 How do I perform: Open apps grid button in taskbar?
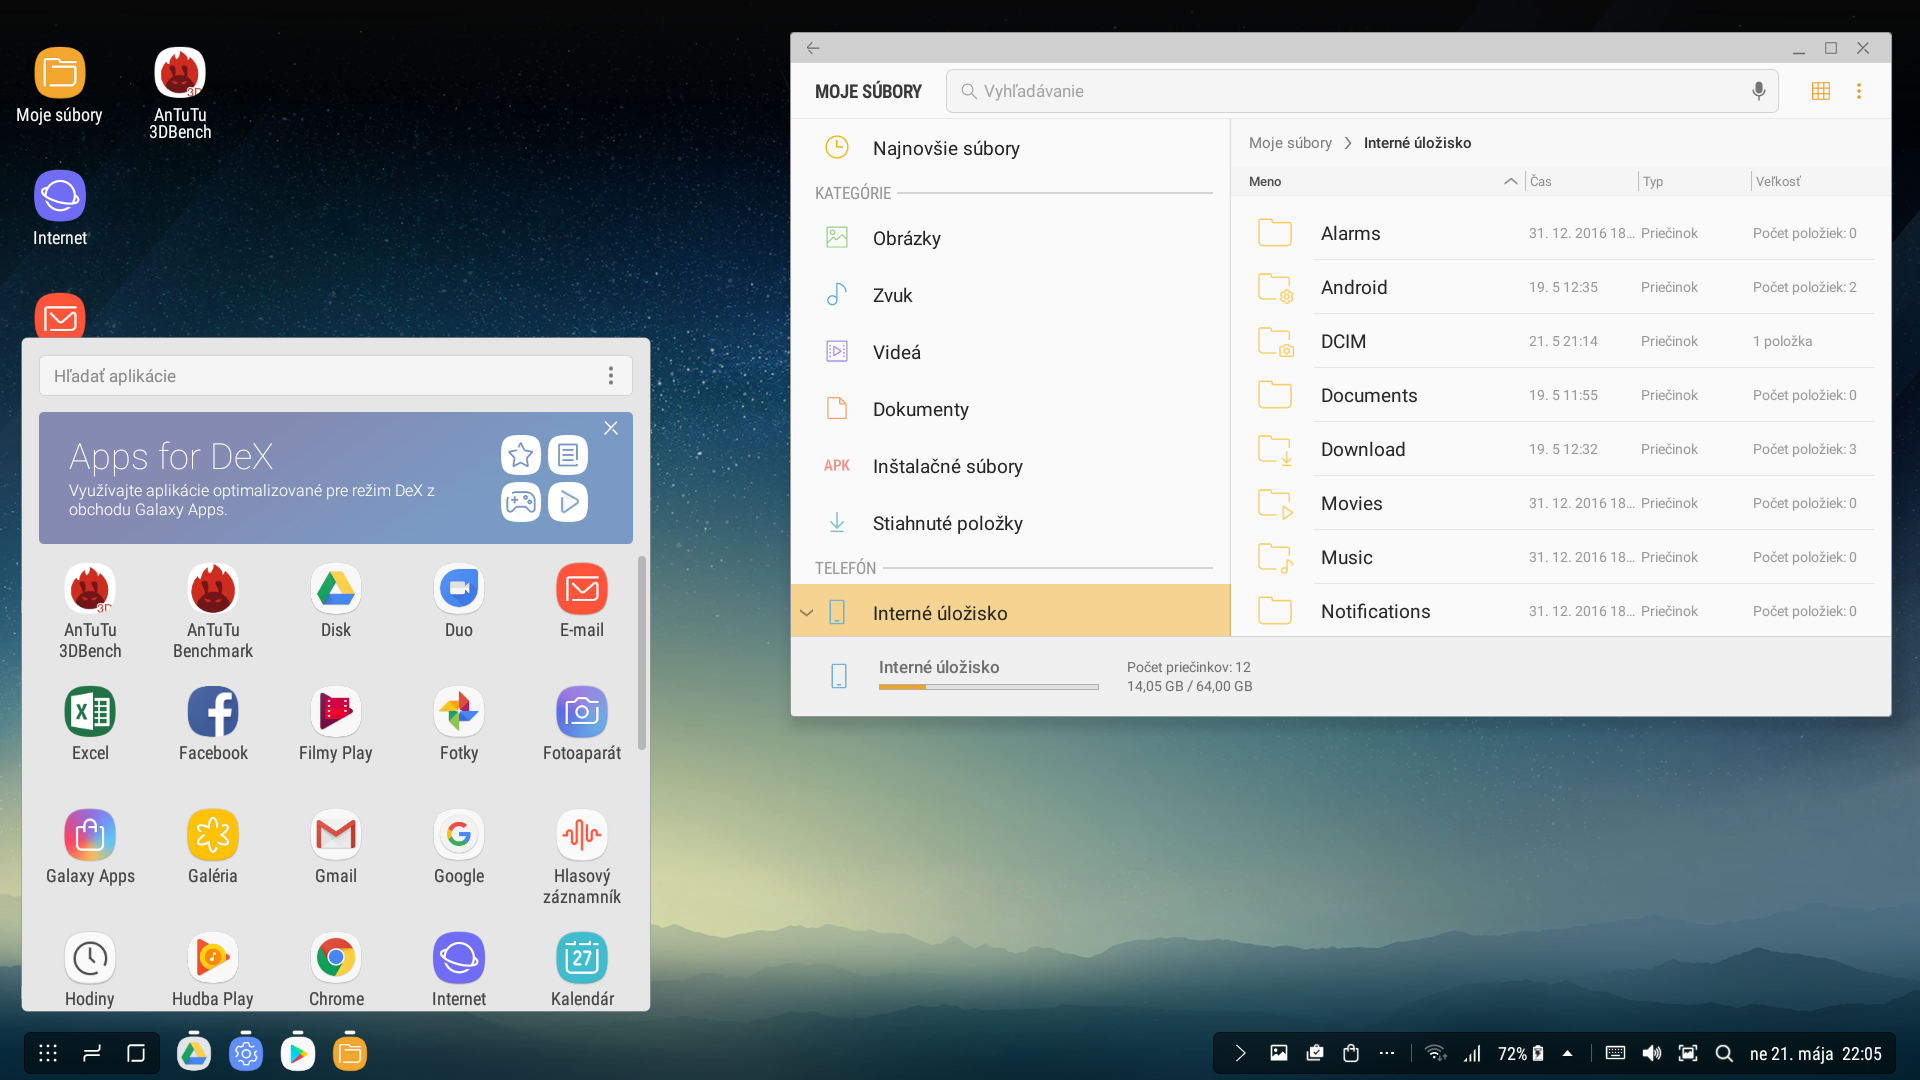pos(48,1053)
